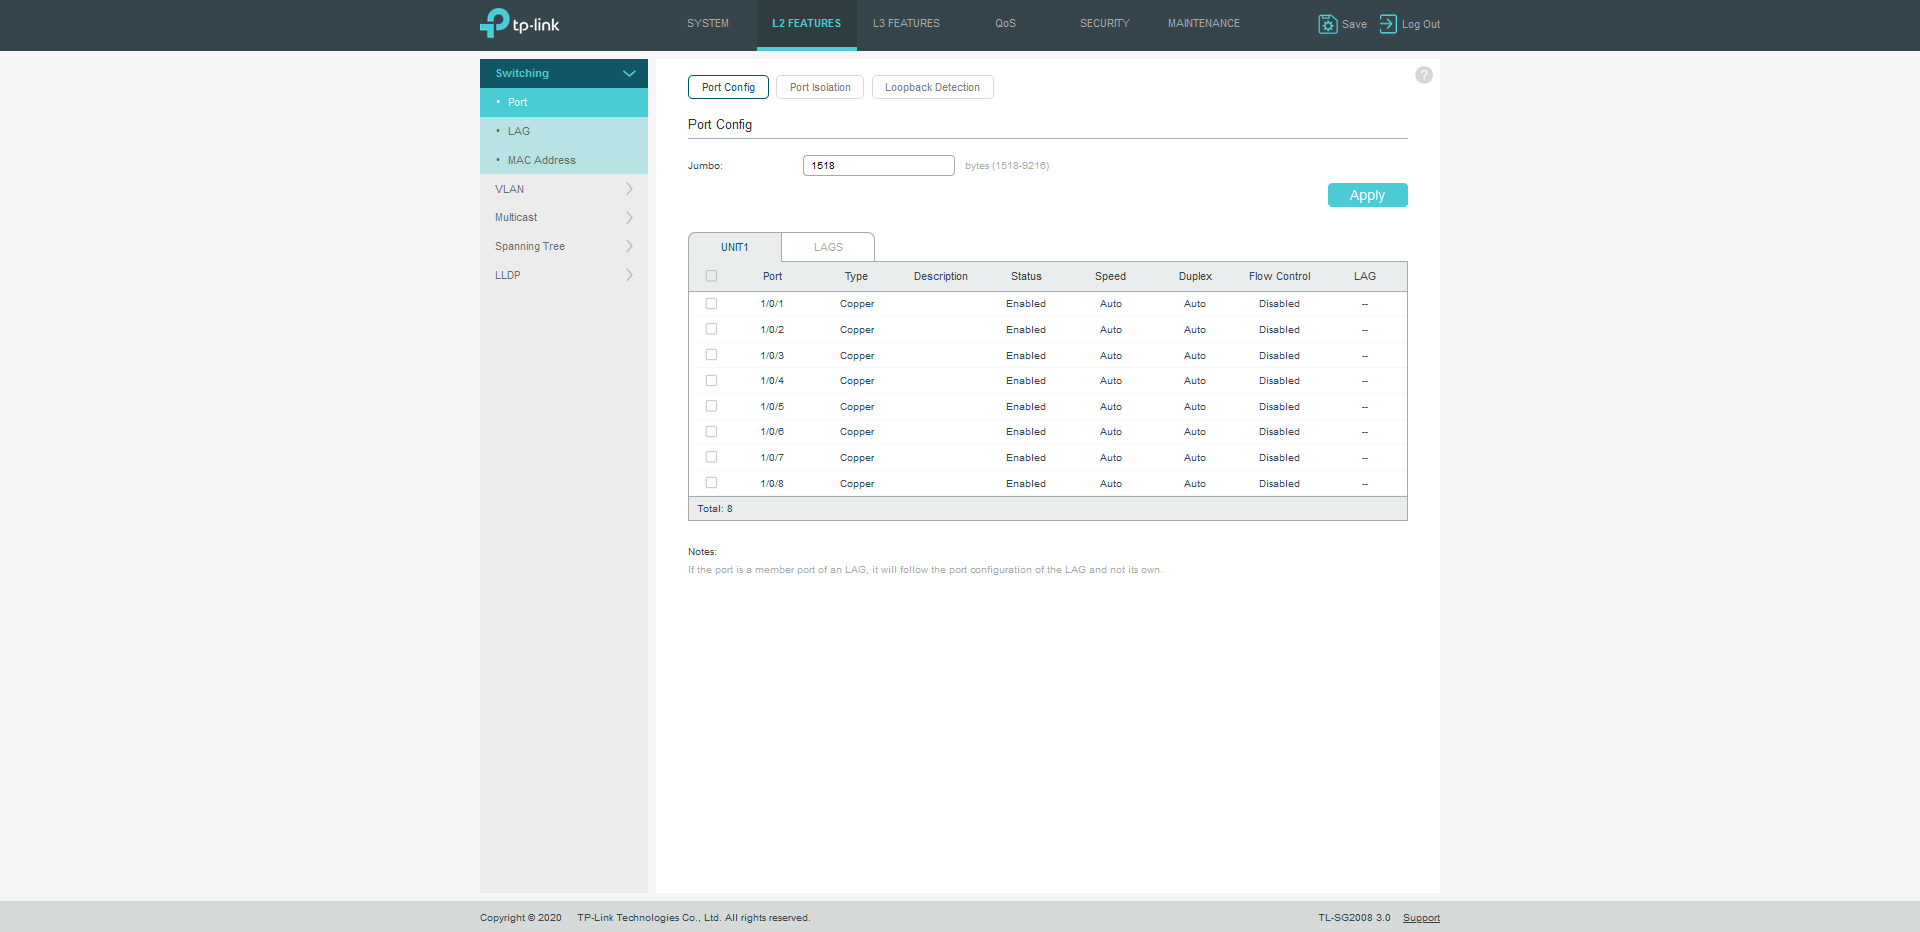Check the box for port 1/0/6
Image resolution: width=1920 pixels, height=932 pixels.
[711, 431]
